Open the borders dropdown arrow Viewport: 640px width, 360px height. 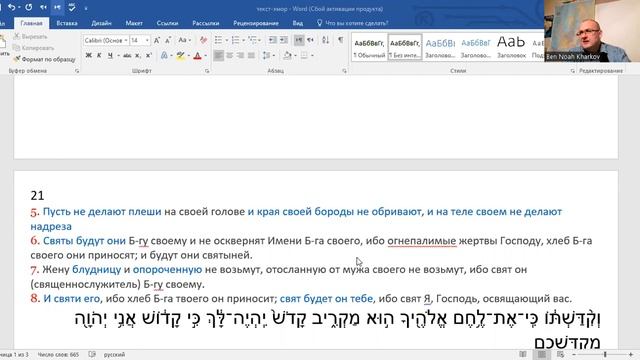point(313,56)
